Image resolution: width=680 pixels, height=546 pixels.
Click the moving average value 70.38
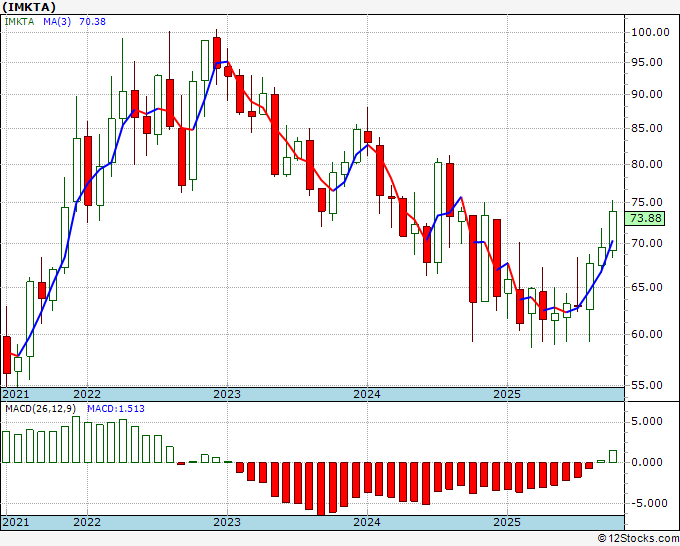[92, 22]
